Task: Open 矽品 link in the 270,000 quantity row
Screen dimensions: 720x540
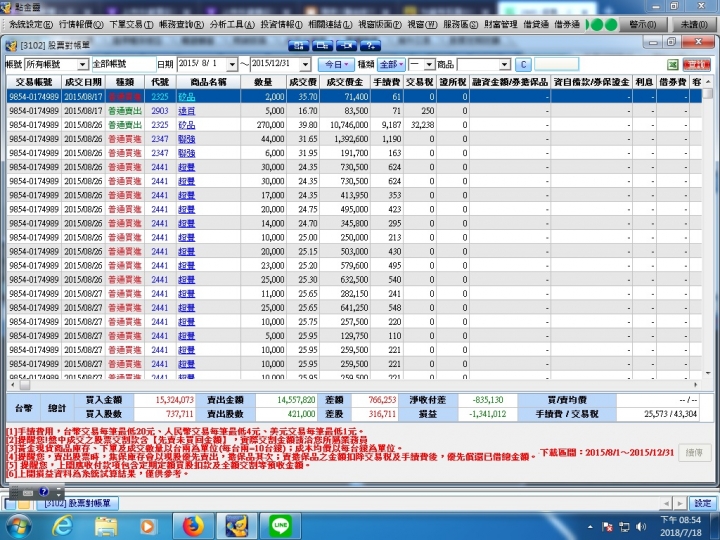Action: [x=186, y=125]
